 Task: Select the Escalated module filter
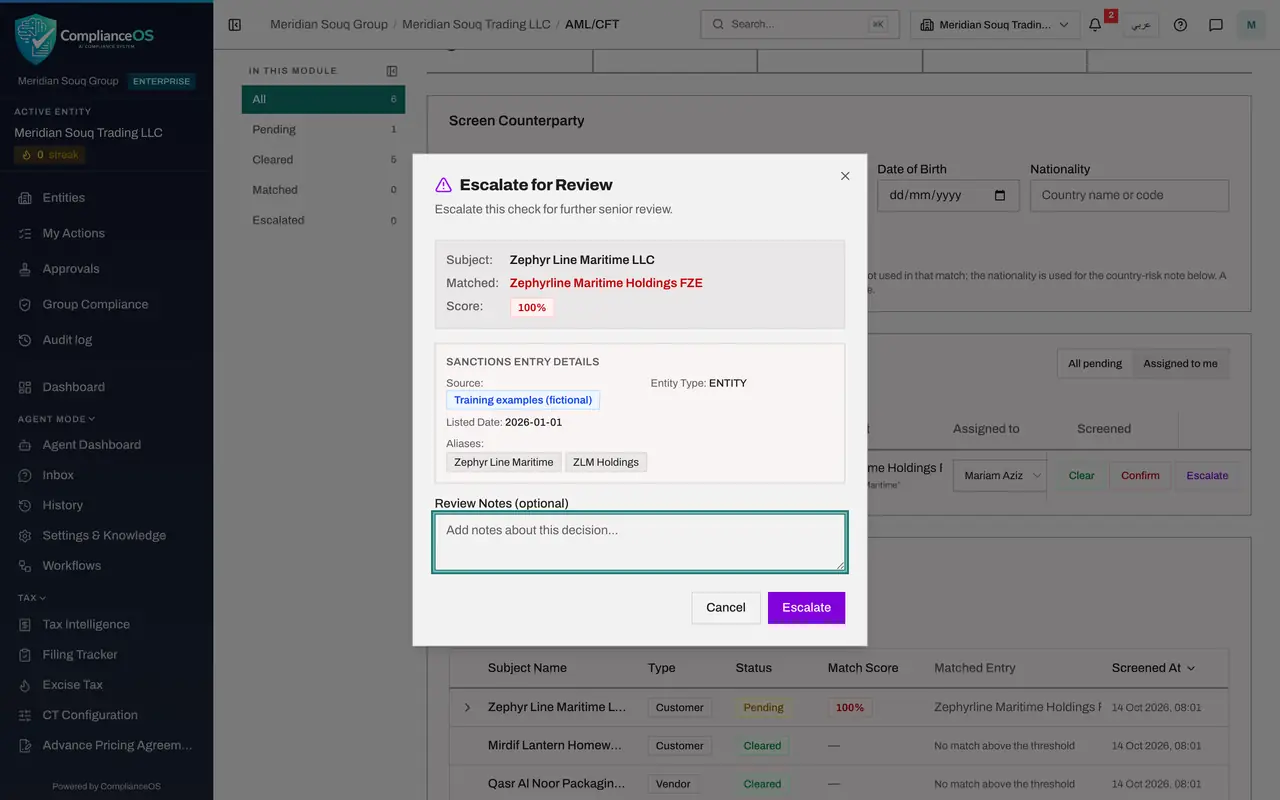(323, 220)
